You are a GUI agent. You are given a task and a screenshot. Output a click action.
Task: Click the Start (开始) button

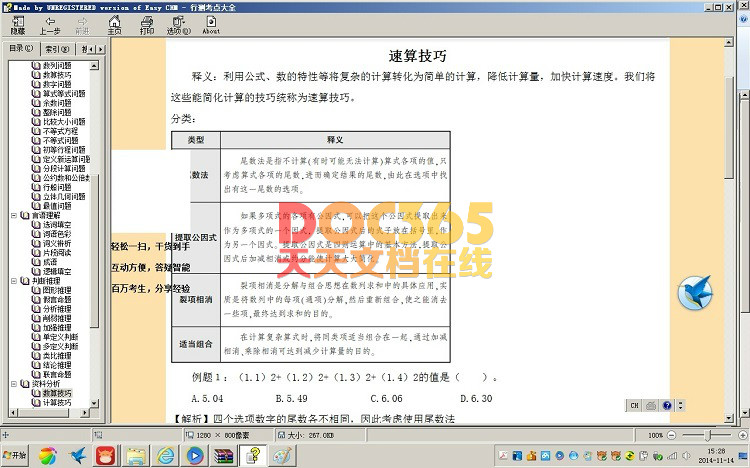(16, 455)
